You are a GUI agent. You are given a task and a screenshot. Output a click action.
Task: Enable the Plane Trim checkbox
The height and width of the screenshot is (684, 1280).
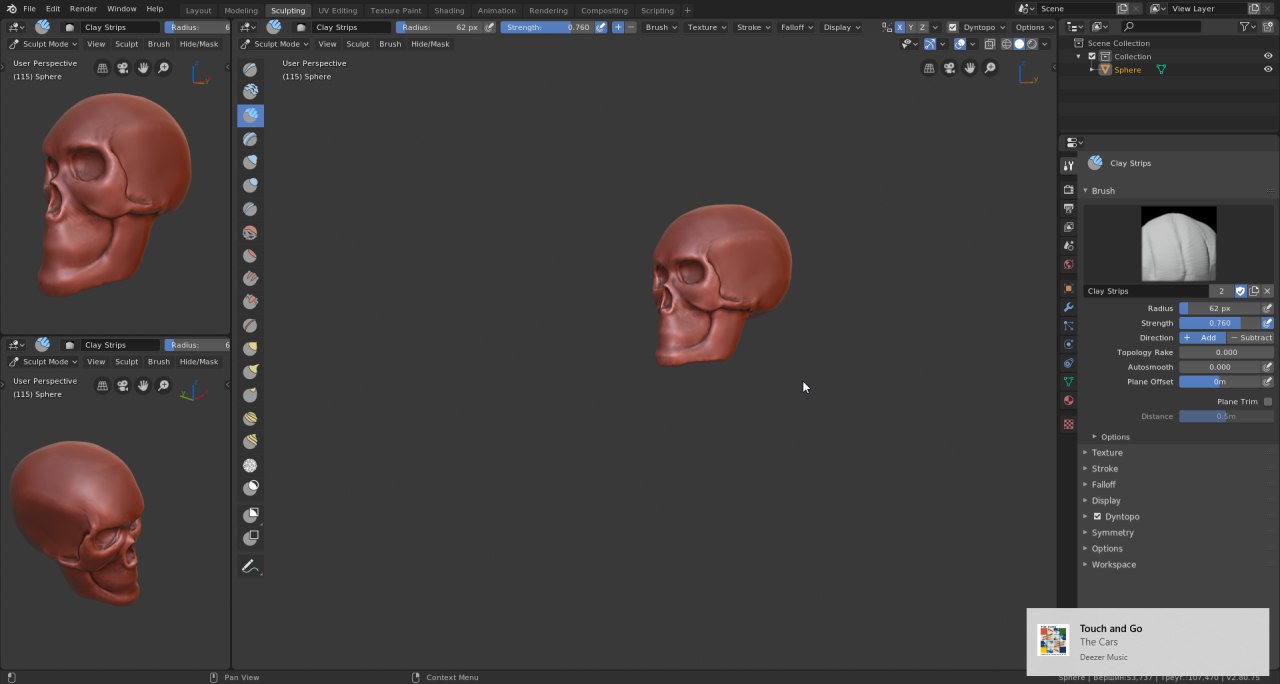coord(1267,401)
